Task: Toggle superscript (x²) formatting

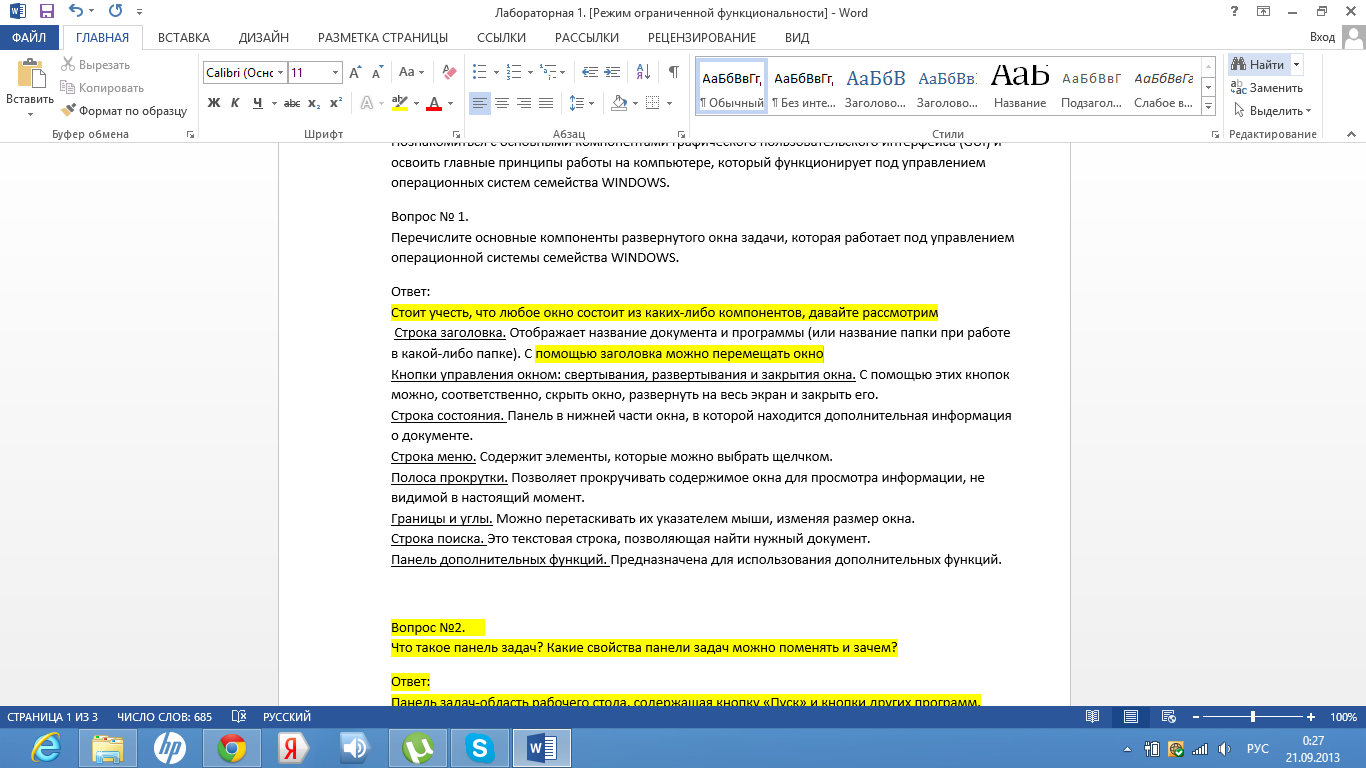Action: [x=336, y=103]
